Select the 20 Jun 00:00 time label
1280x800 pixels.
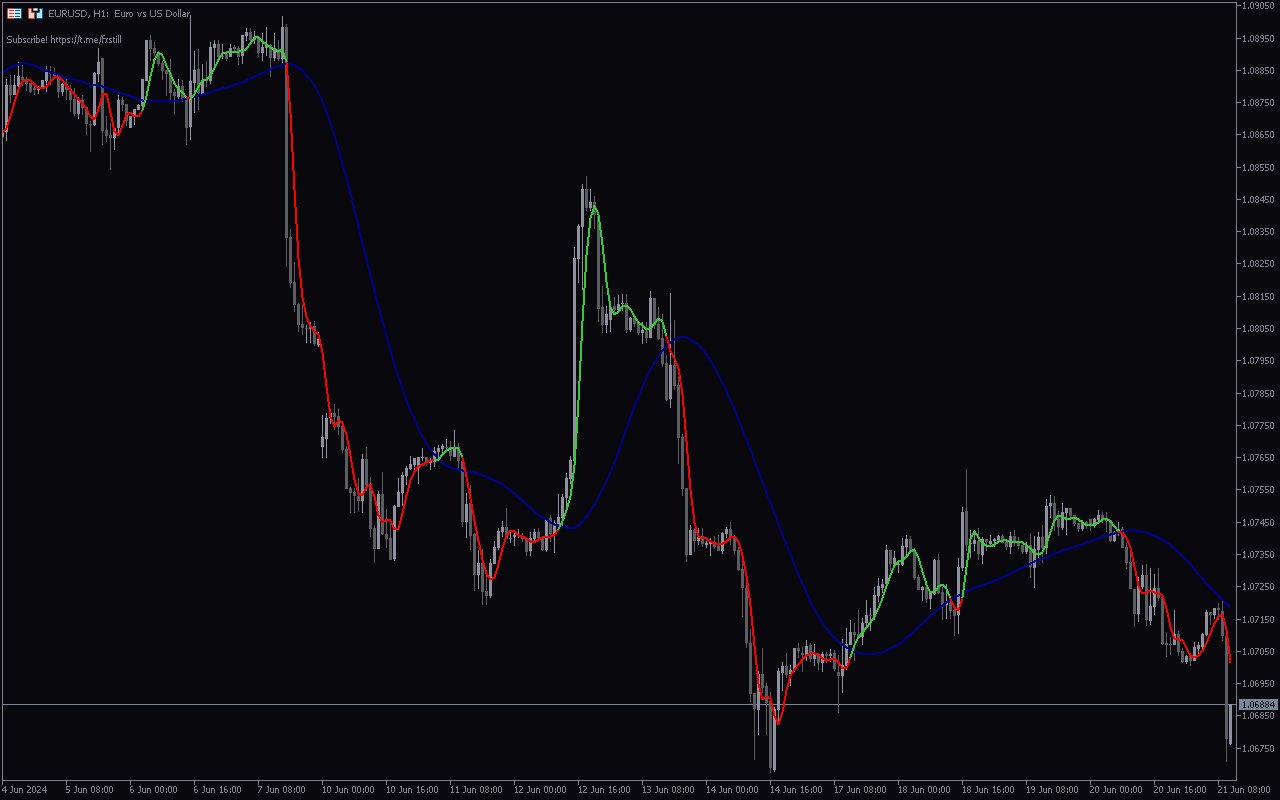(1117, 789)
